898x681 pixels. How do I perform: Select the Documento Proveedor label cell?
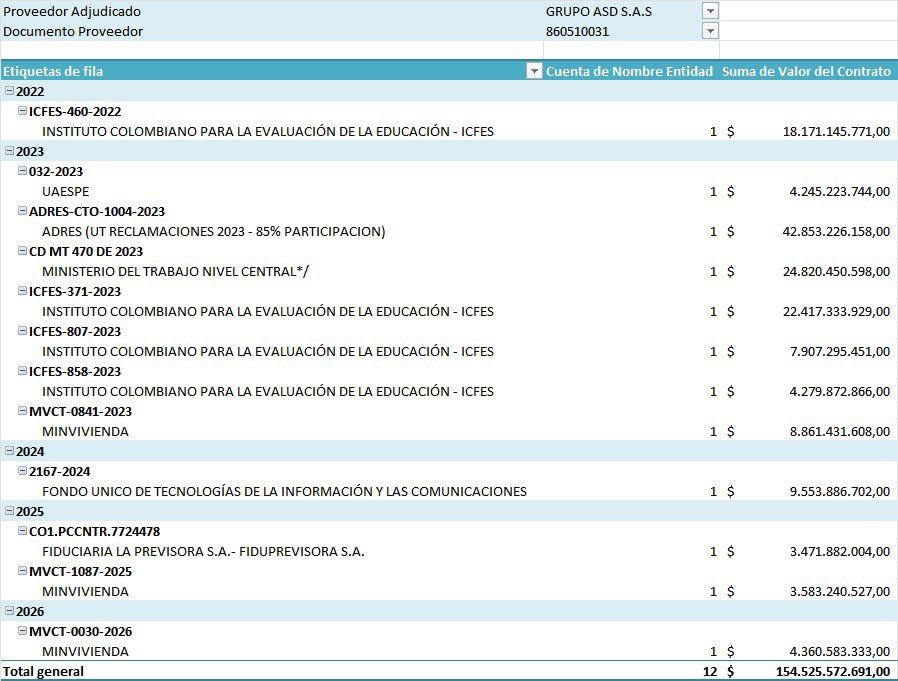coord(272,31)
